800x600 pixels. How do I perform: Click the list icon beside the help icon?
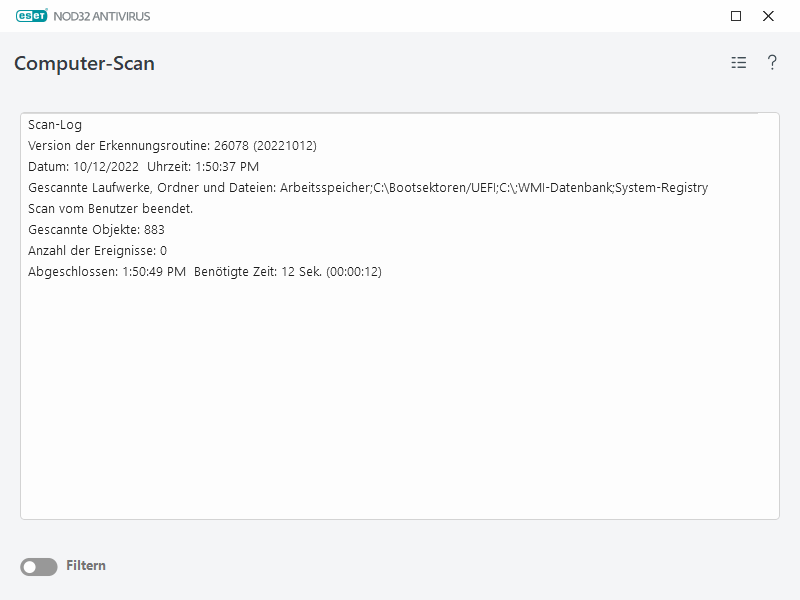[x=738, y=62]
